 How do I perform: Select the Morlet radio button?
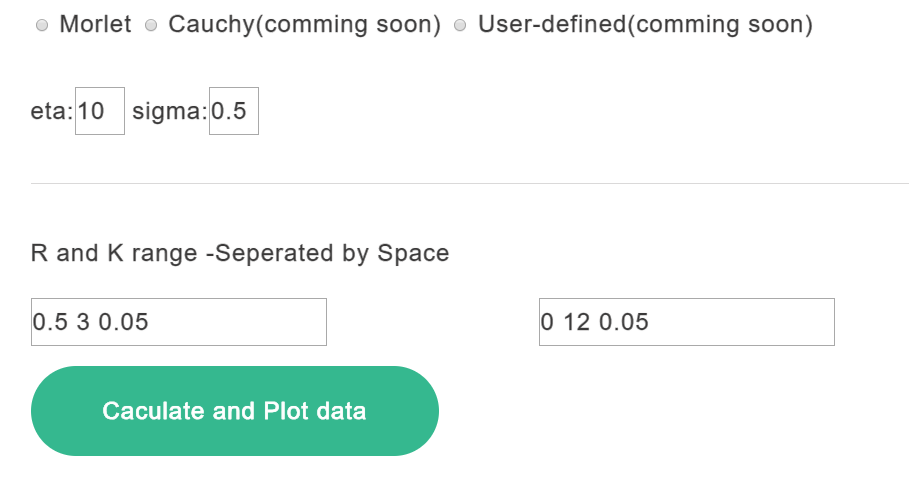(x=42, y=26)
